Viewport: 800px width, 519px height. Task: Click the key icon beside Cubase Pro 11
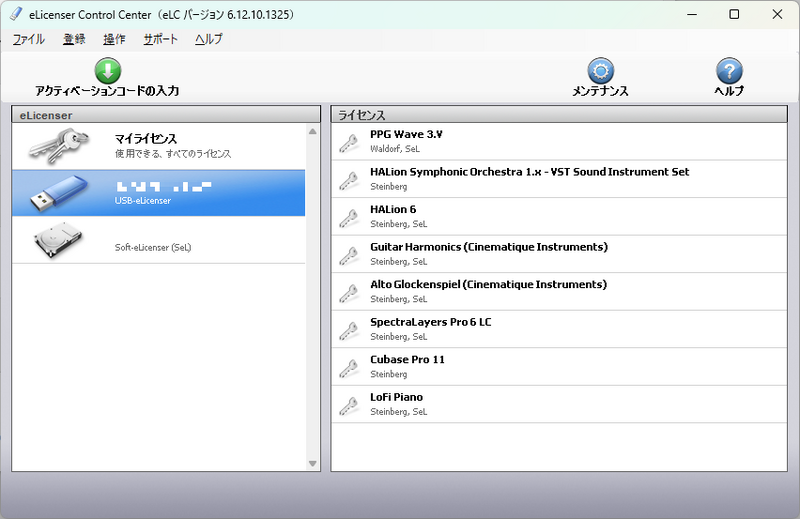click(x=349, y=368)
